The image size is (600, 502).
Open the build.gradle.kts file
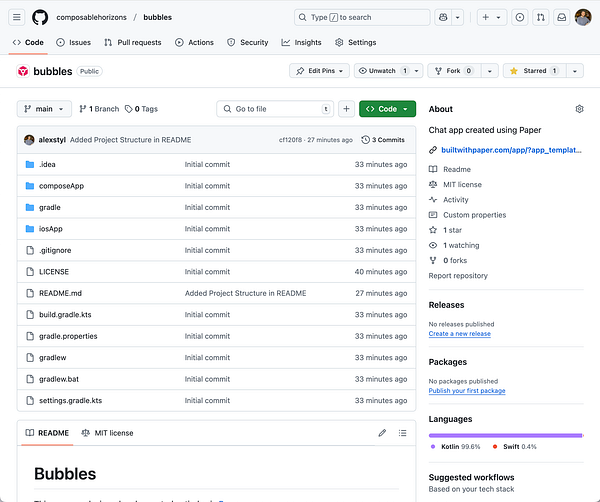click(x=65, y=315)
